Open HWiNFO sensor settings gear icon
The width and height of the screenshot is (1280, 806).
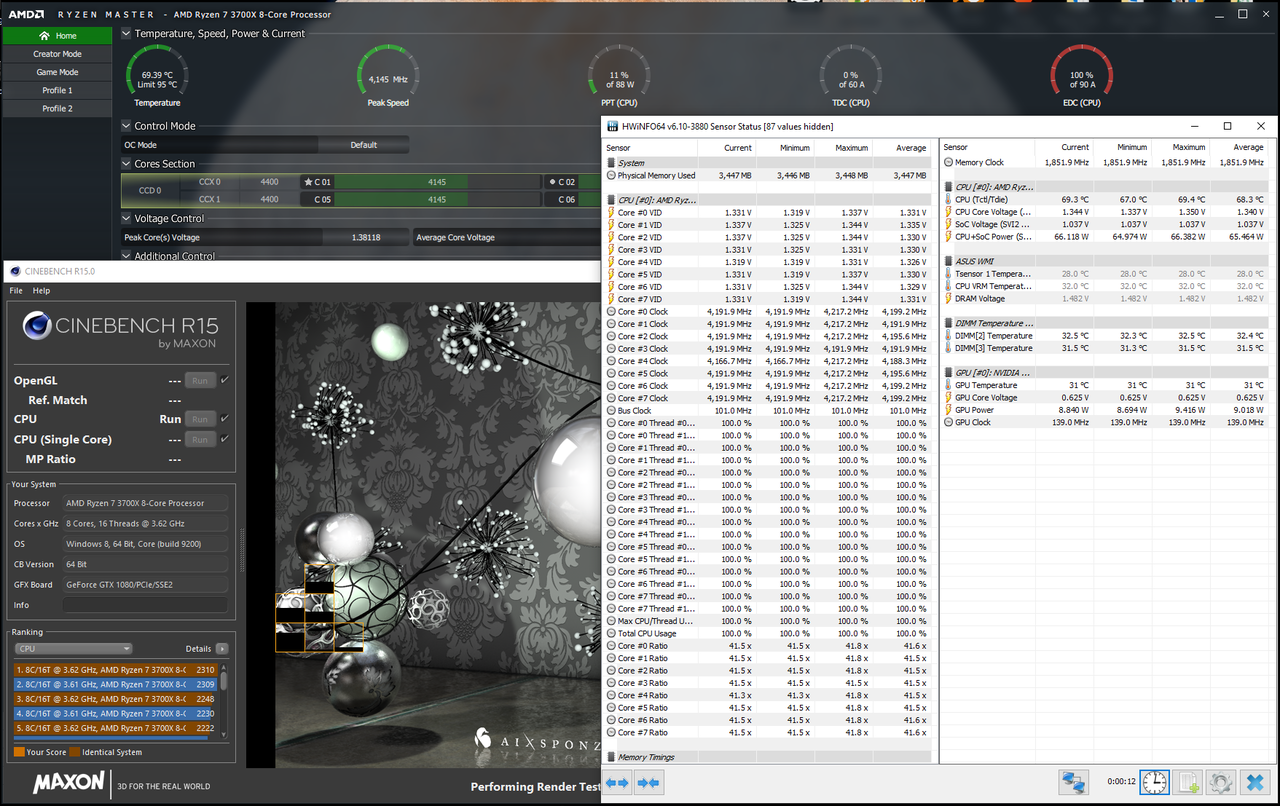[x=1221, y=782]
